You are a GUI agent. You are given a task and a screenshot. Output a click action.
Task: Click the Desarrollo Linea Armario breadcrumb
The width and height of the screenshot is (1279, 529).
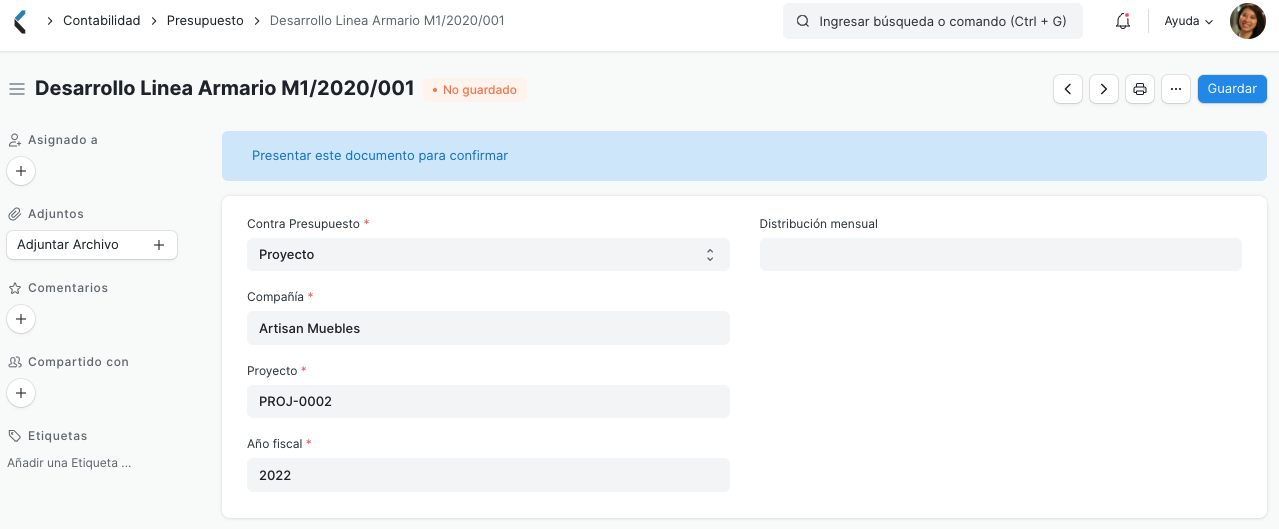tap(387, 20)
